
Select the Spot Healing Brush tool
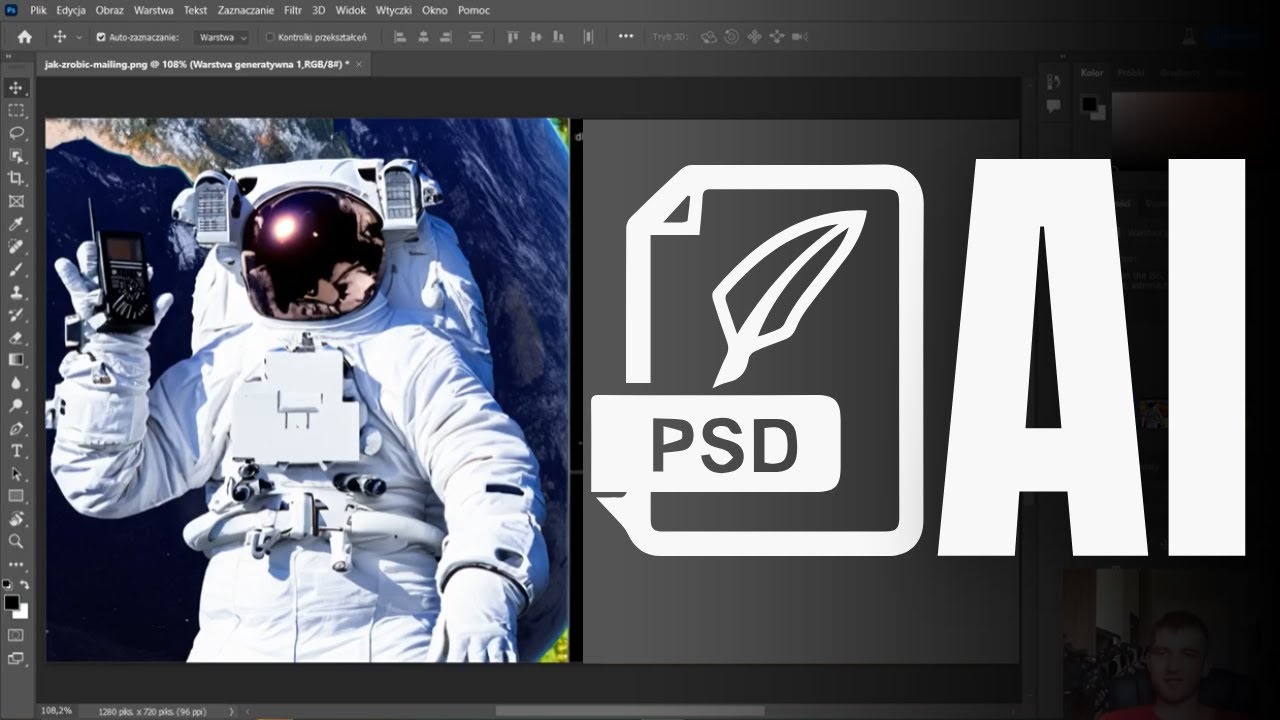click(x=16, y=246)
